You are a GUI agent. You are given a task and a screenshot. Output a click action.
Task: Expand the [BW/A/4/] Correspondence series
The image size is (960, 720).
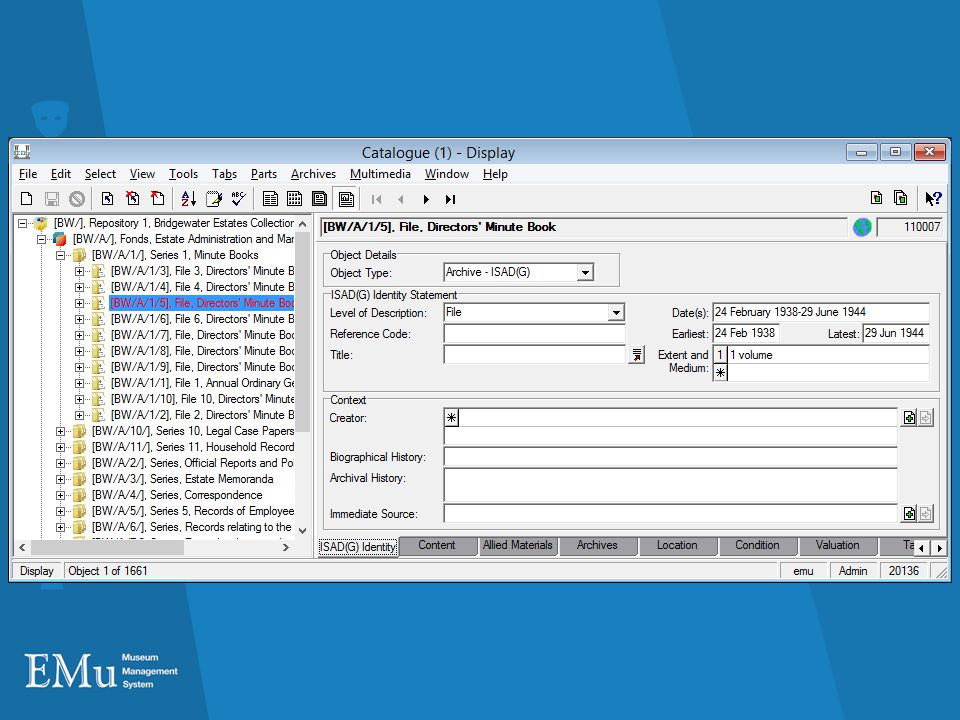click(61, 495)
